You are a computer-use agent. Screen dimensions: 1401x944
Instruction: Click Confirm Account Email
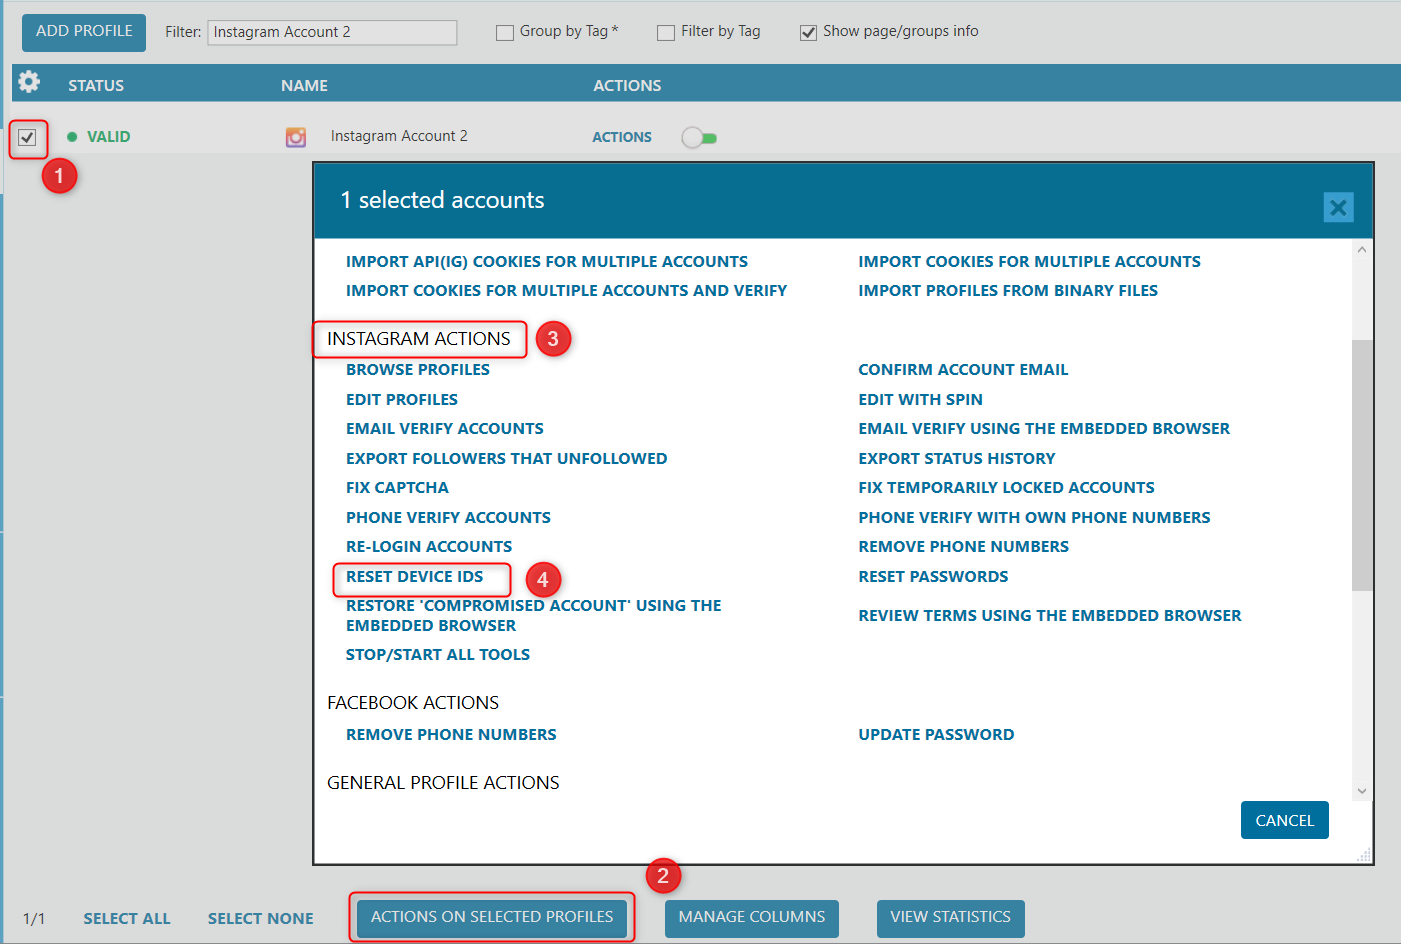(x=963, y=370)
